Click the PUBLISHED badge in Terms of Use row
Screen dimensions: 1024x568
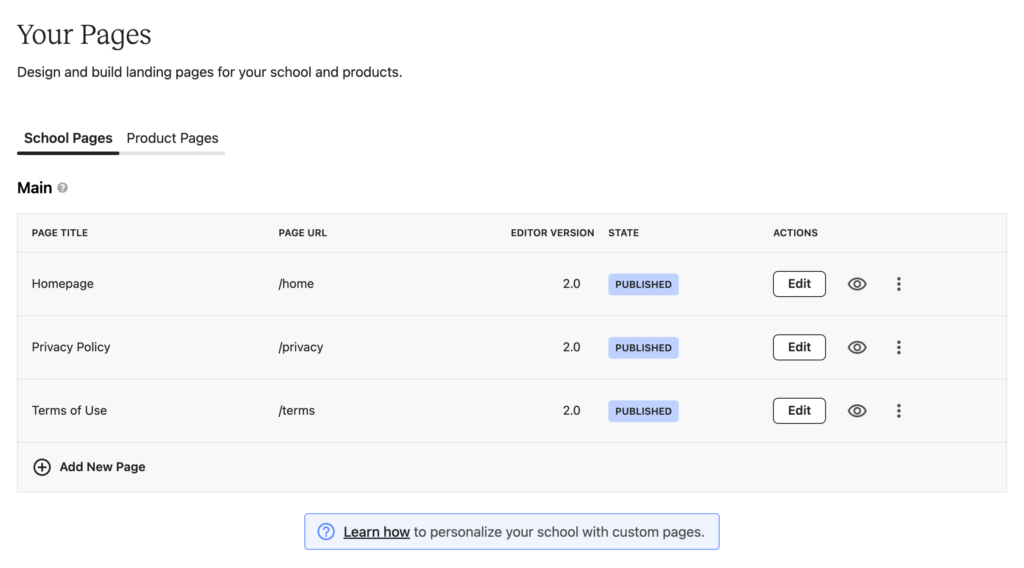(643, 411)
